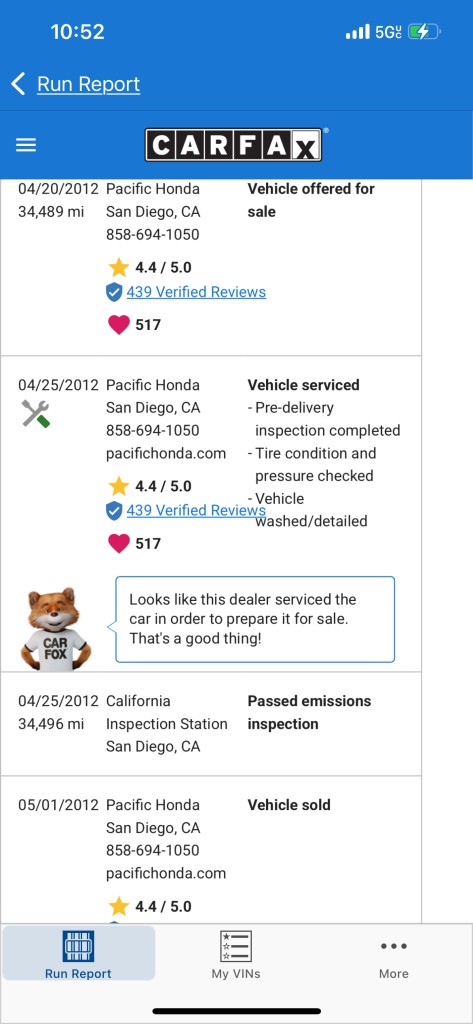
Task: Tap pacifichonda.com in the vehicle sold entry
Action: (x=166, y=873)
